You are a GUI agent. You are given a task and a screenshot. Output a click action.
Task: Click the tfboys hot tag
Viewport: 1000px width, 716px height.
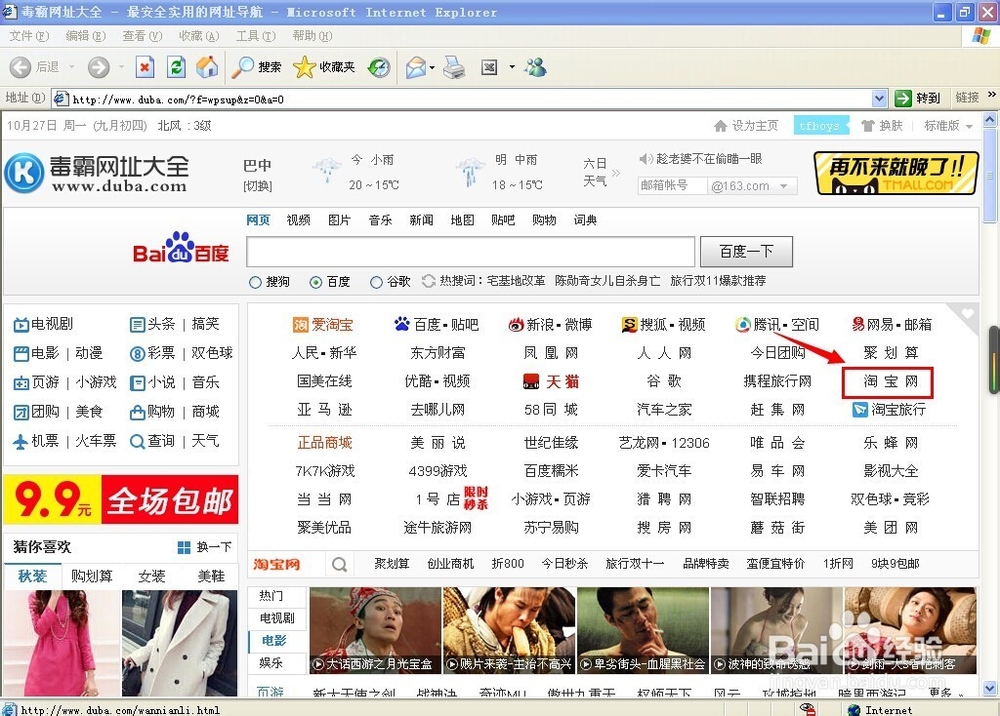click(x=820, y=126)
